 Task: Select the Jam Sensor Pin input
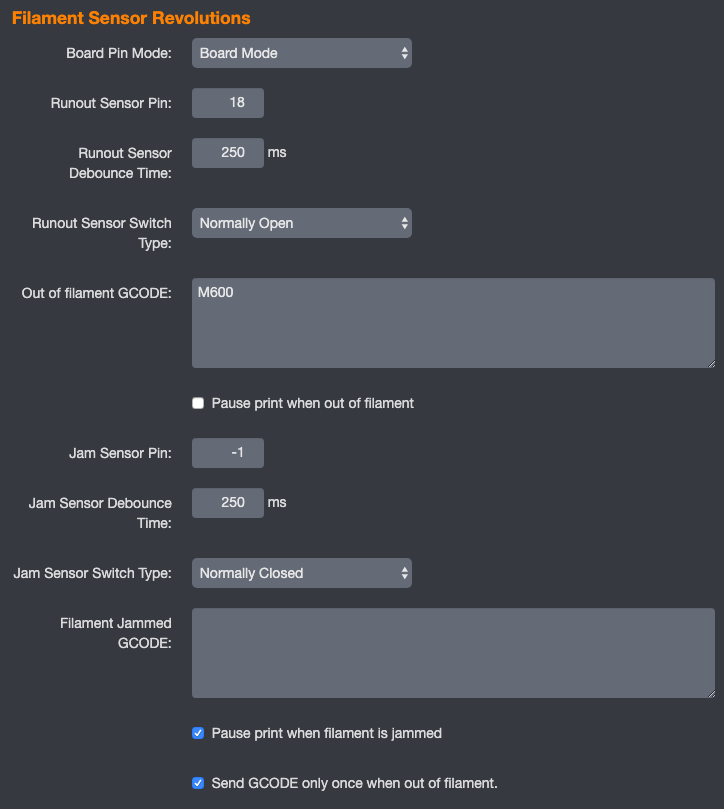tap(228, 453)
